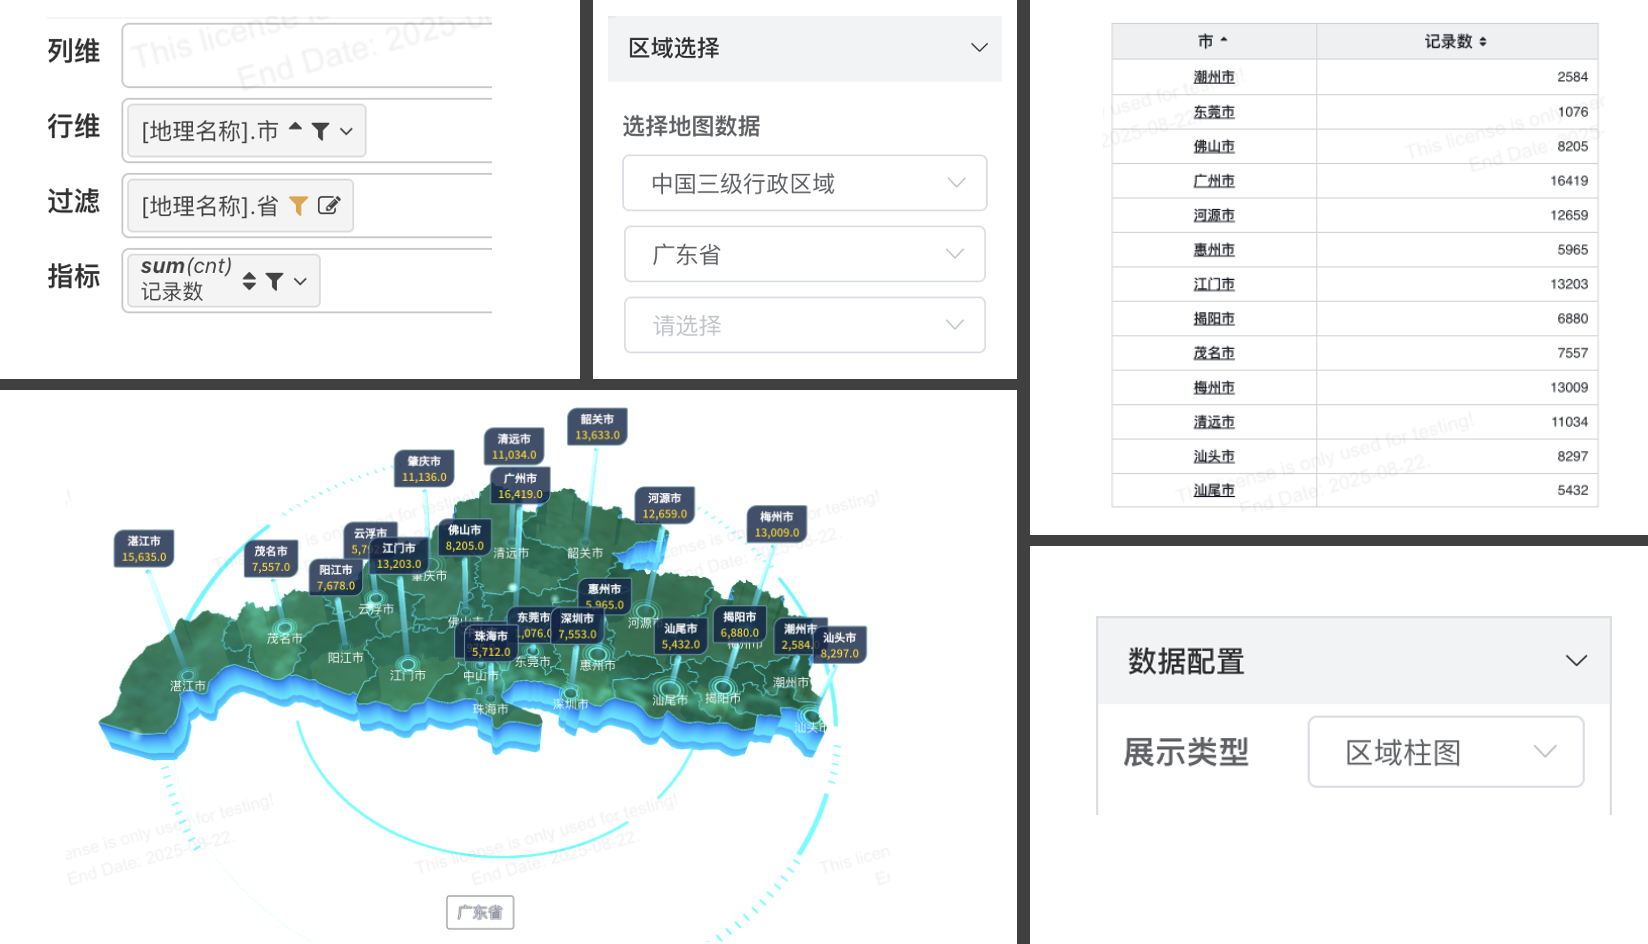
Task: Click the 13203 value in the 江门市 row
Action: 1569,284
